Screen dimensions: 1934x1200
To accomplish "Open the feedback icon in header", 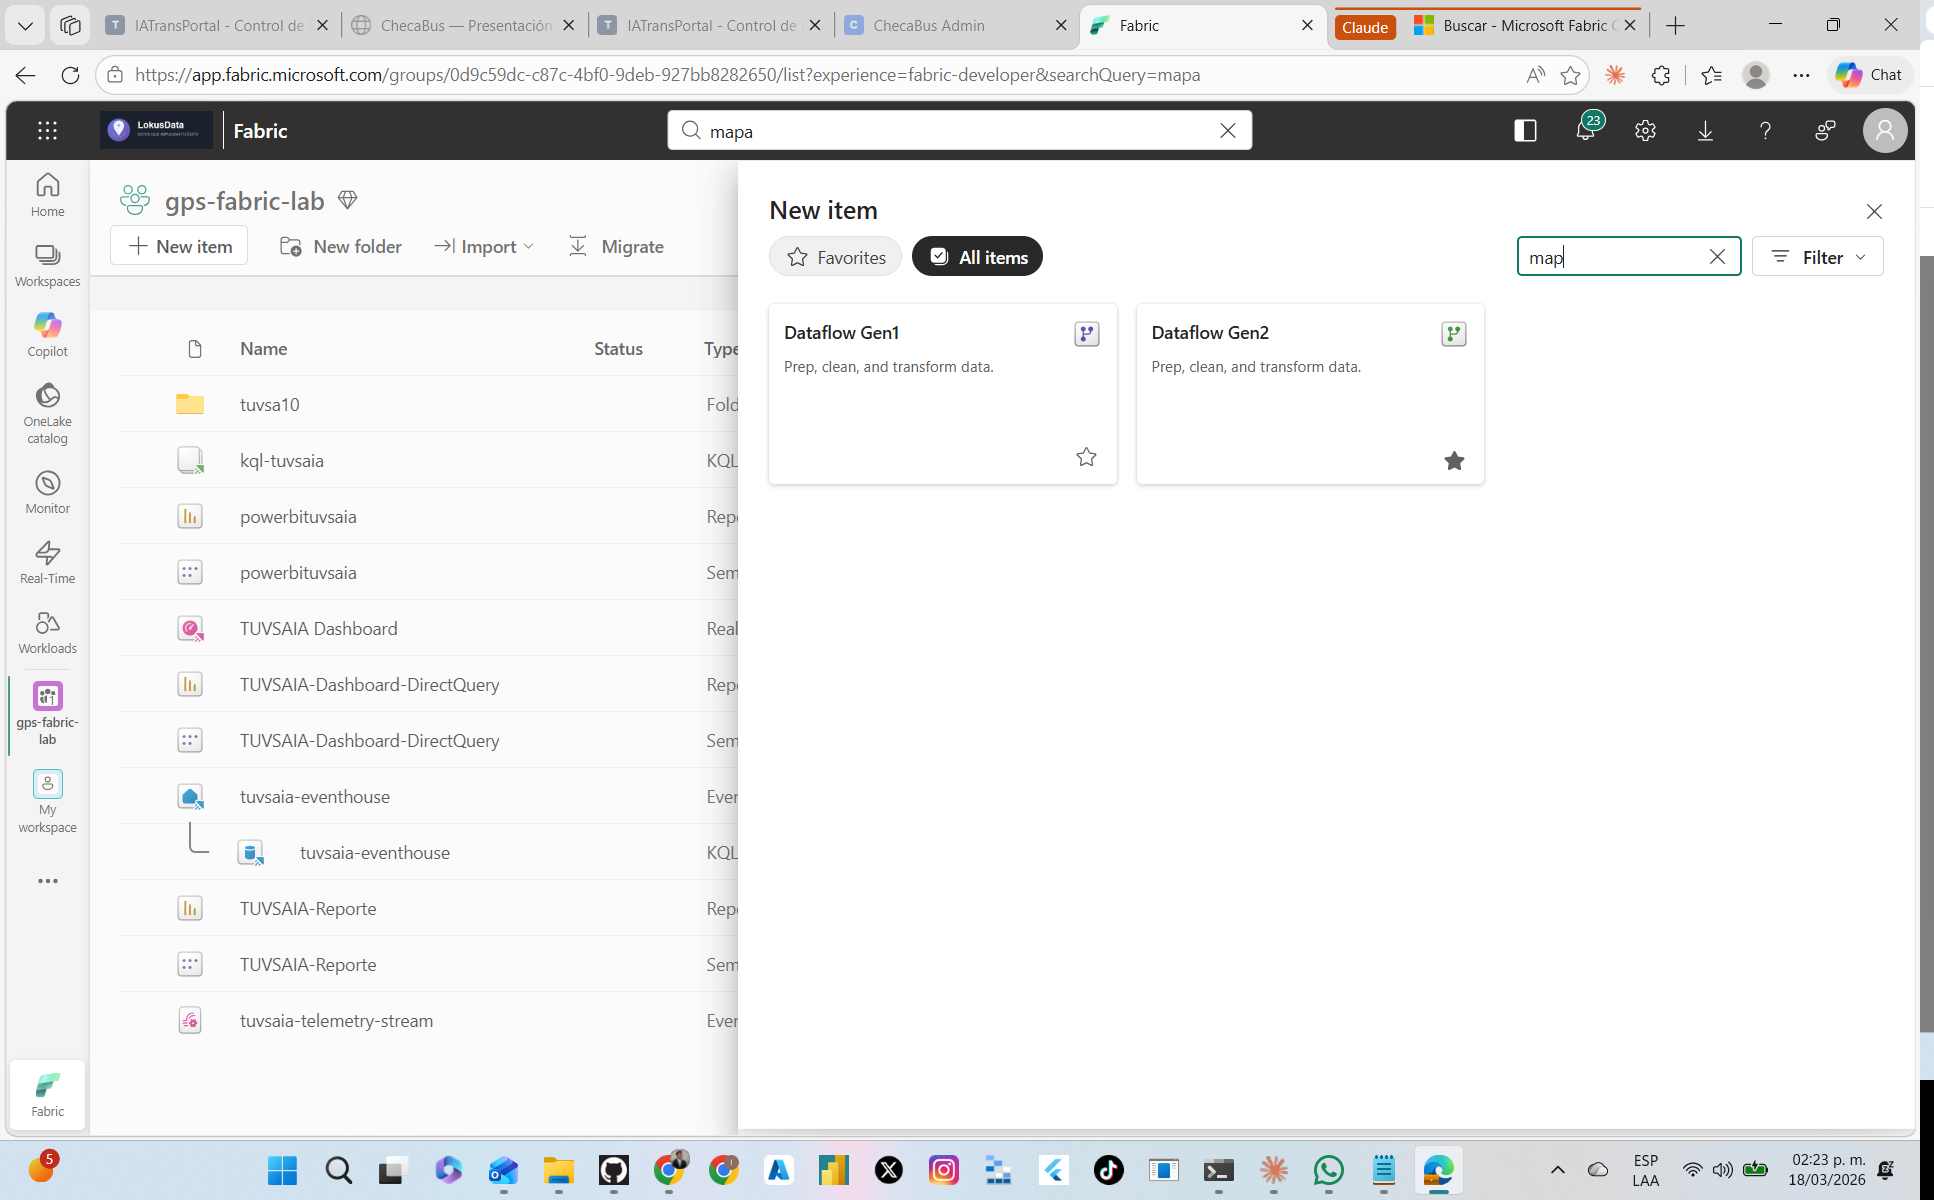I will 1825,130.
